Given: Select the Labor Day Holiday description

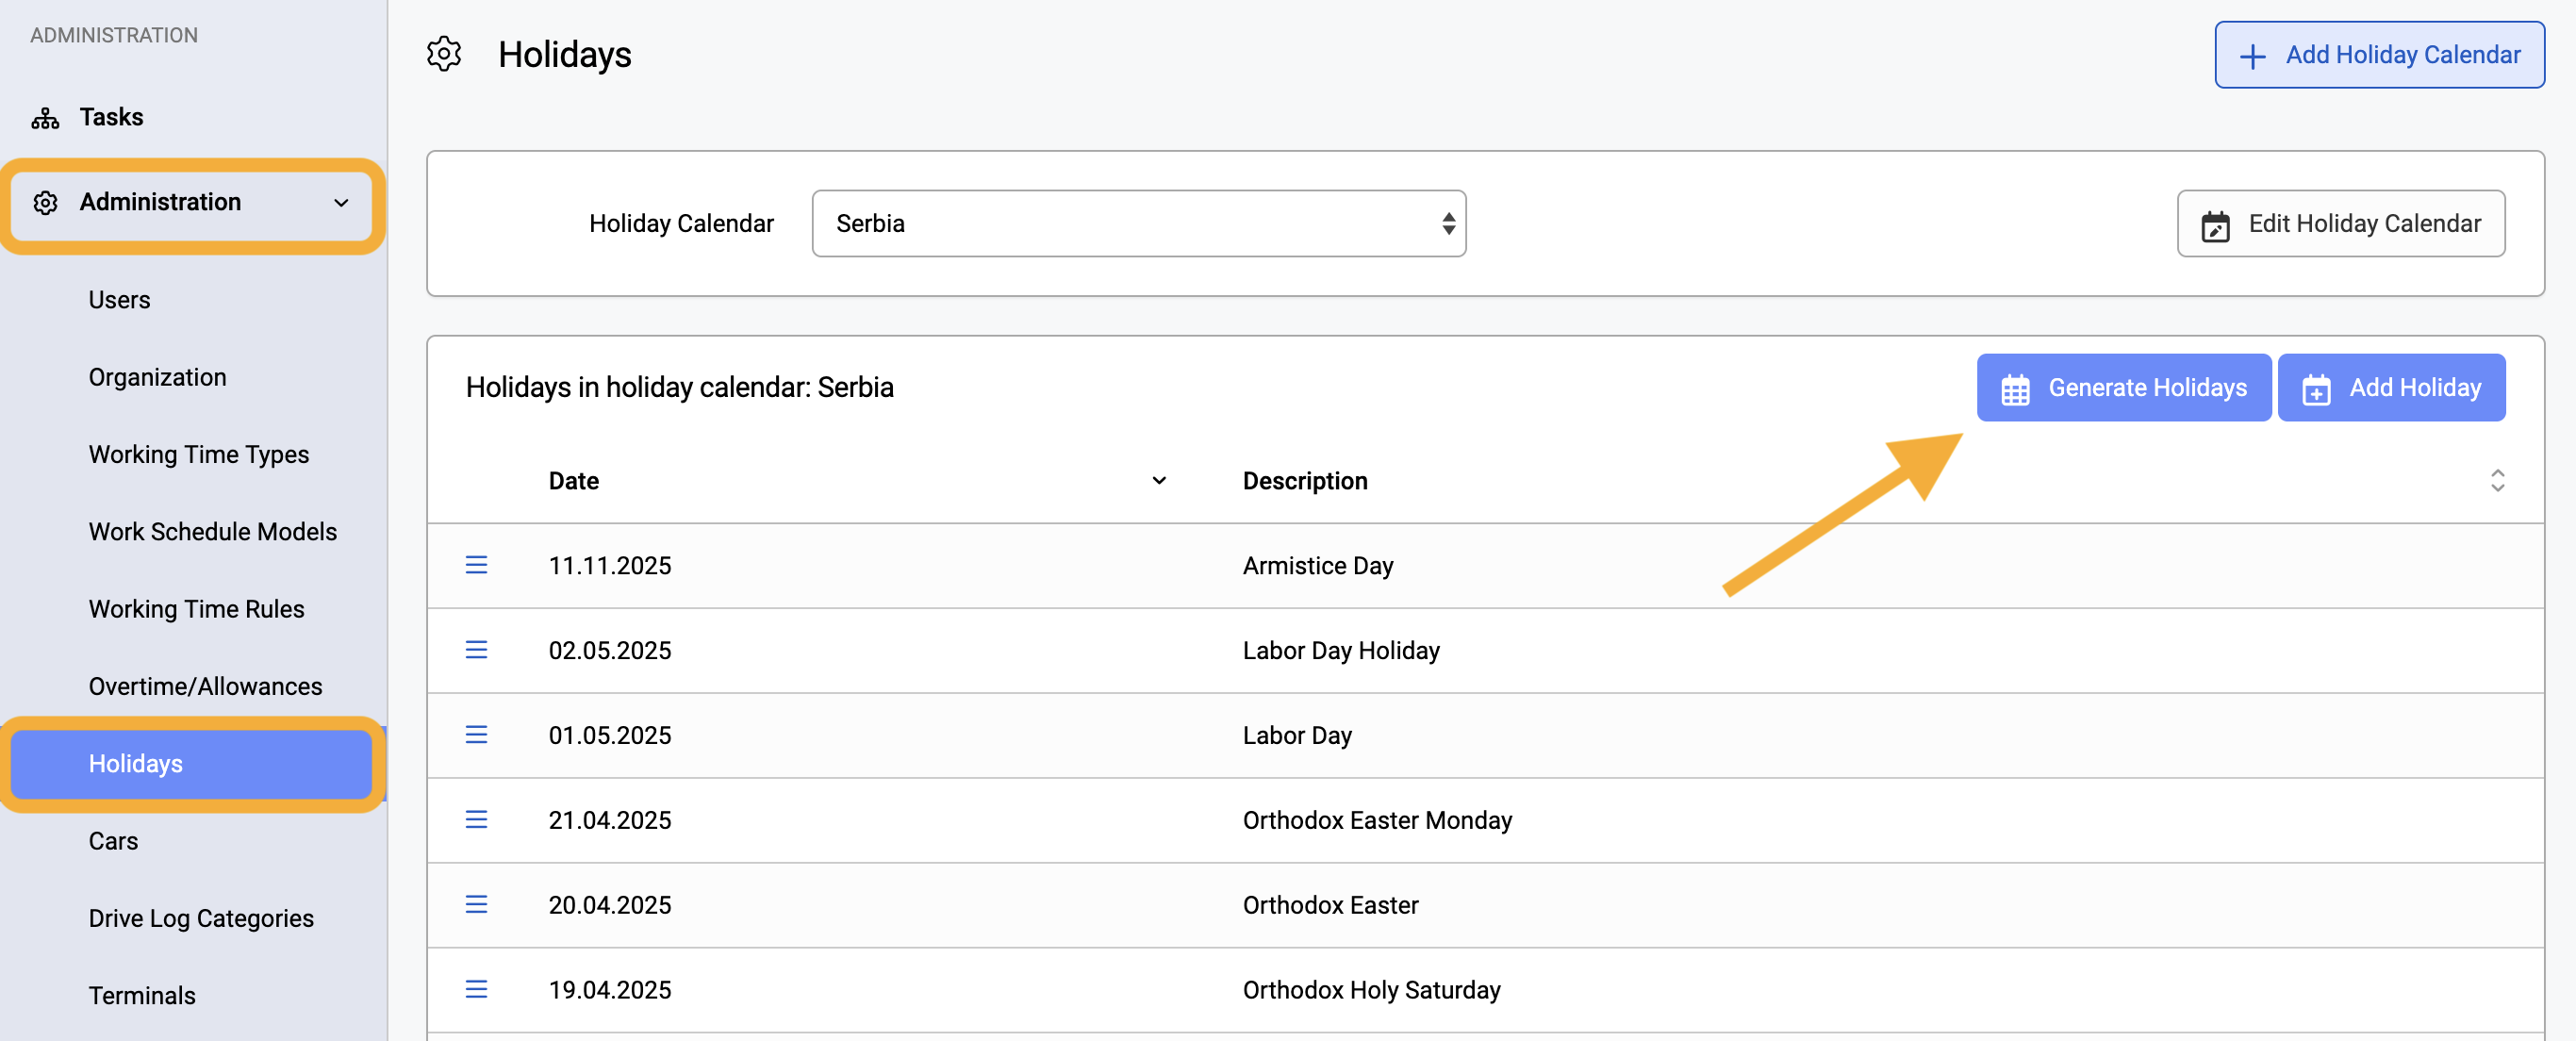Looking at the screenshot, I should [1340, 651].
